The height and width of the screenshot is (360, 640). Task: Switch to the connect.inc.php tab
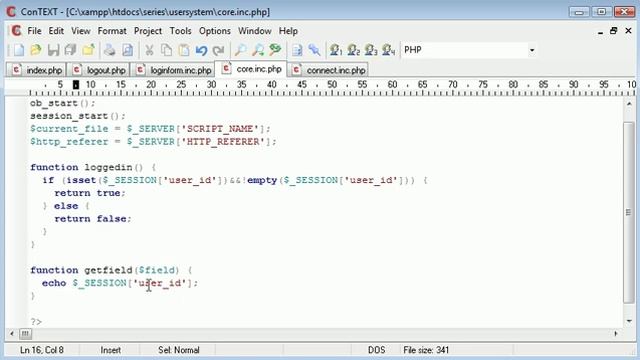(x=329, y=70)
